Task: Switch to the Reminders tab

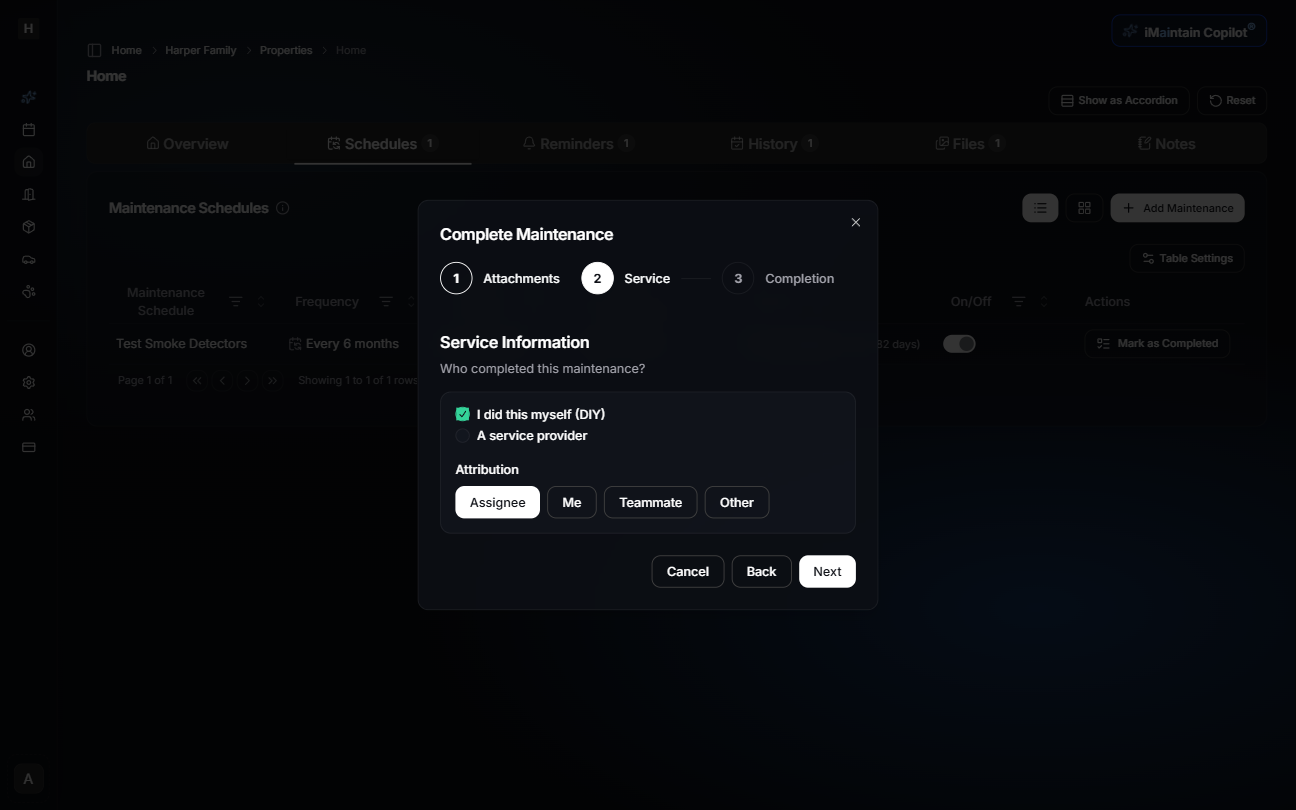Action: pos(577,143)
